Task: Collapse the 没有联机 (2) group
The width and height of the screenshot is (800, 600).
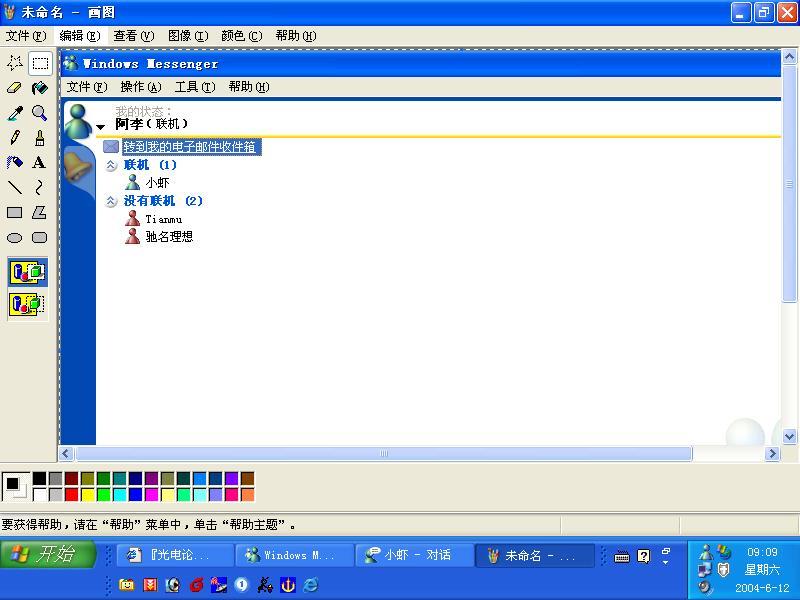Action: 111,202
